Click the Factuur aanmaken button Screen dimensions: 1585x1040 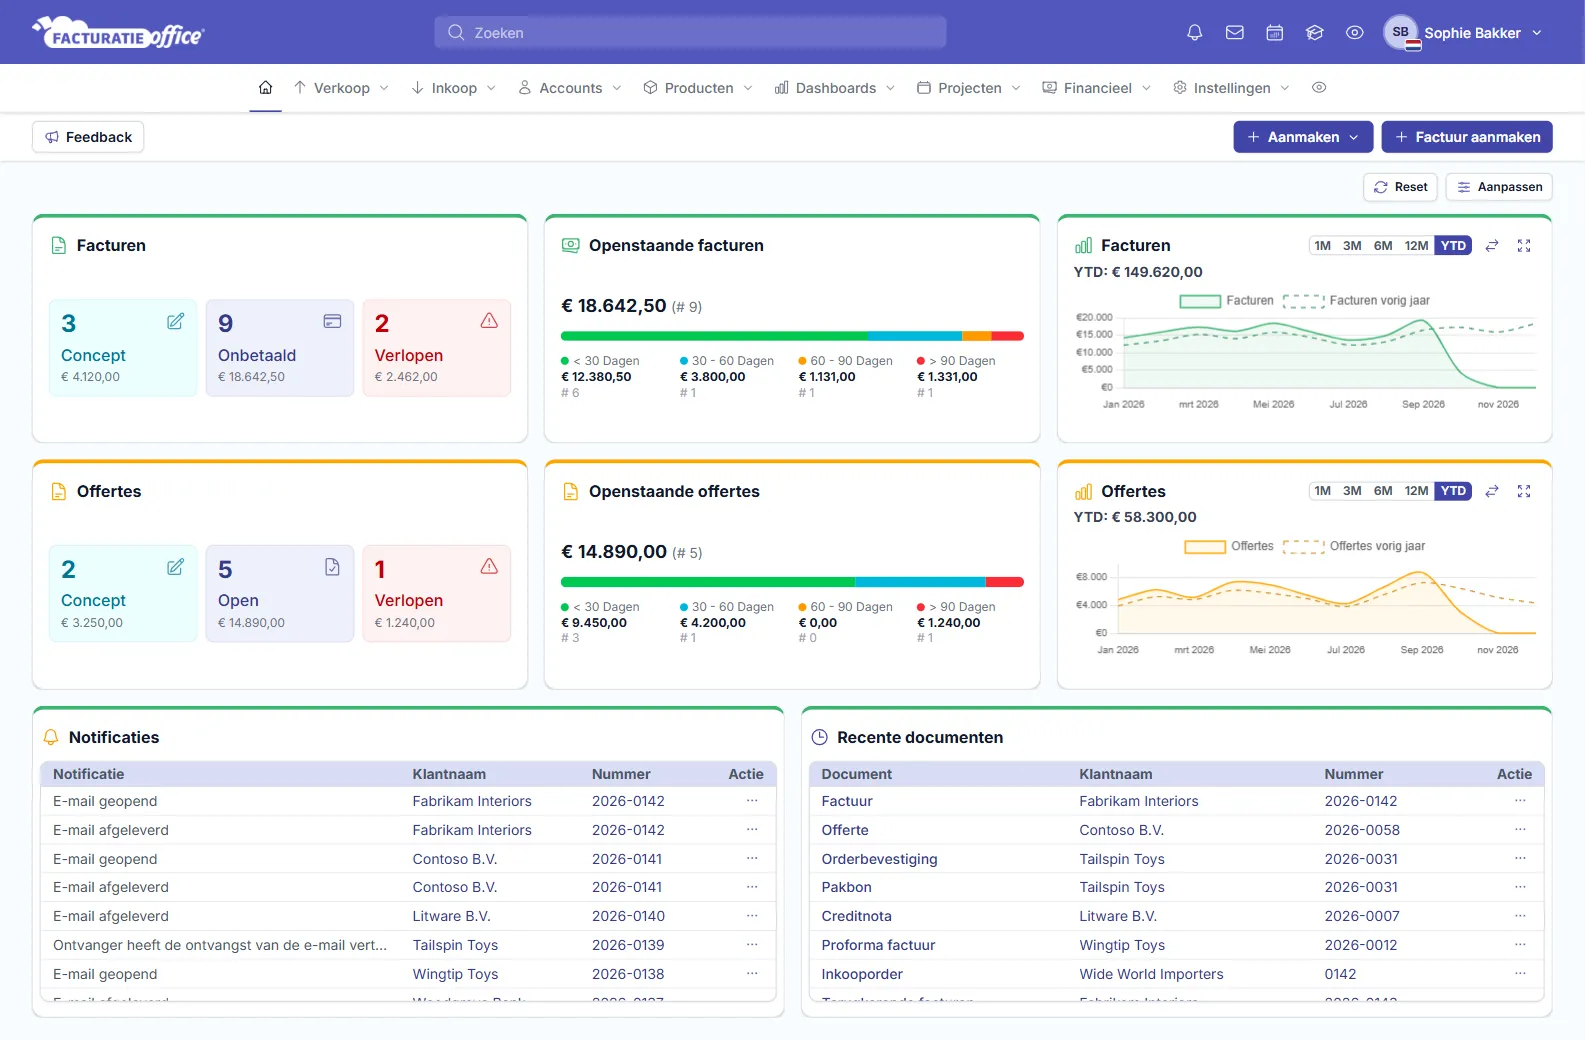(1467, 137)
